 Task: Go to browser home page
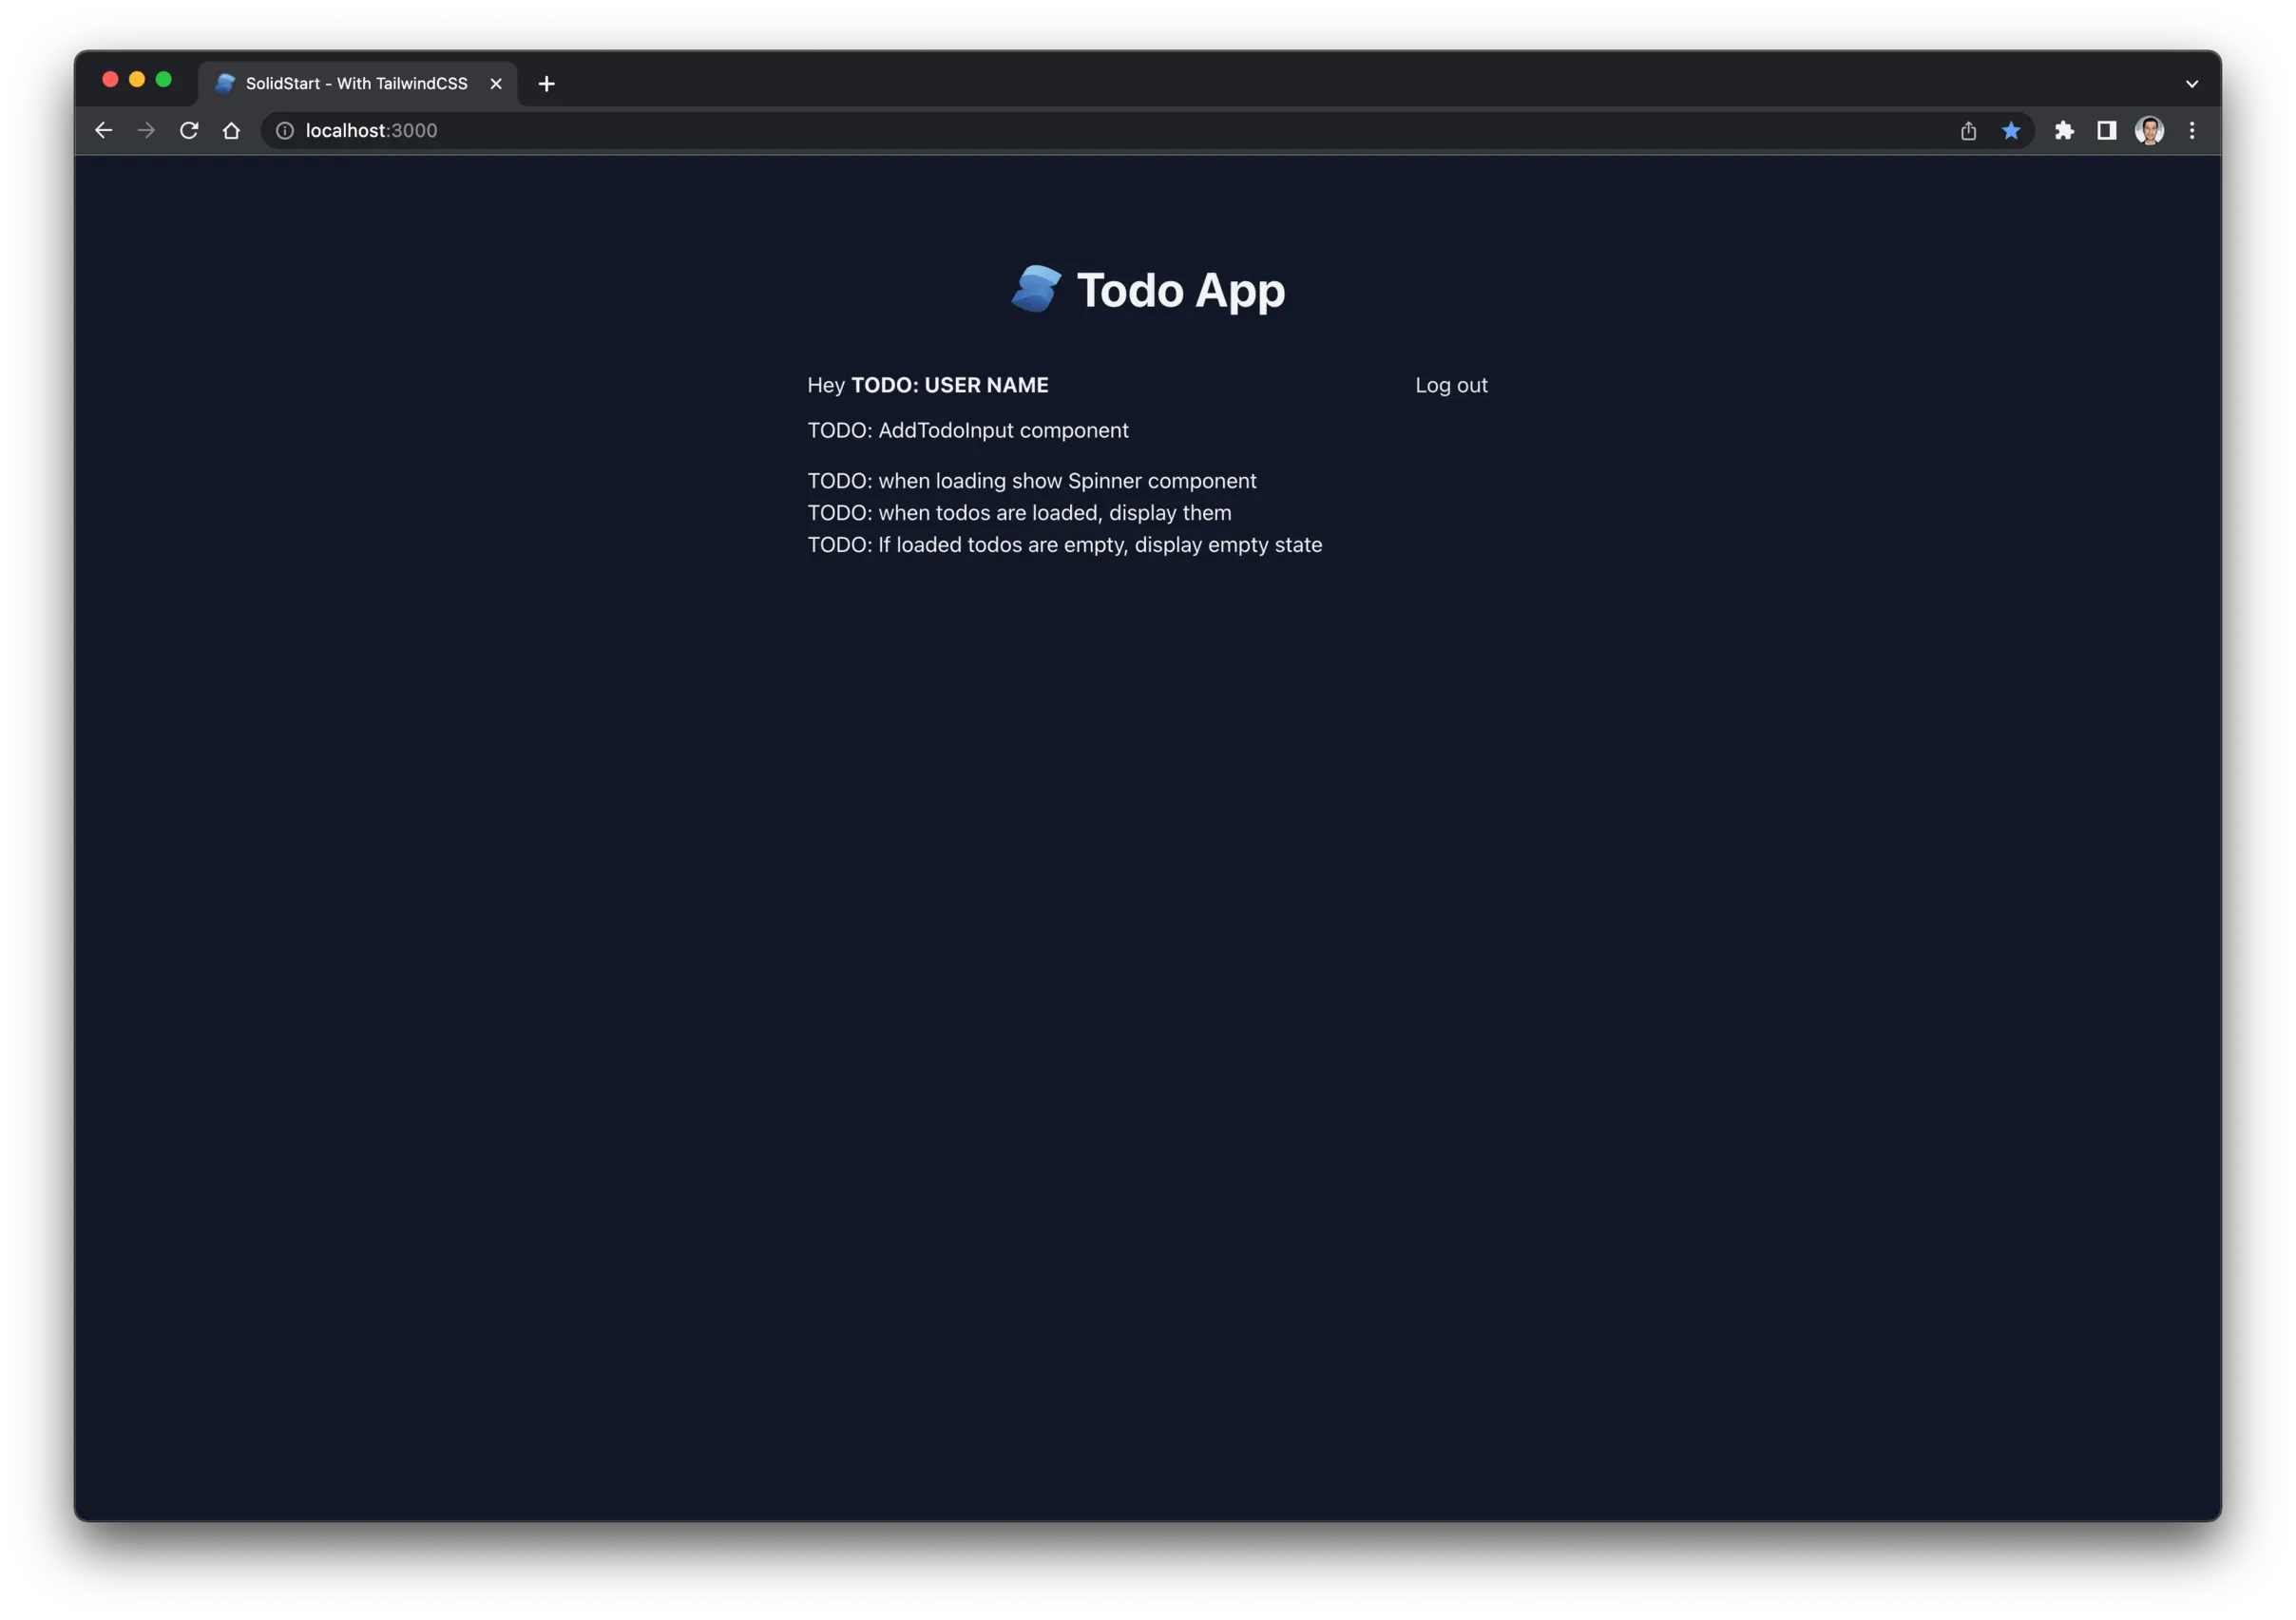231,131
